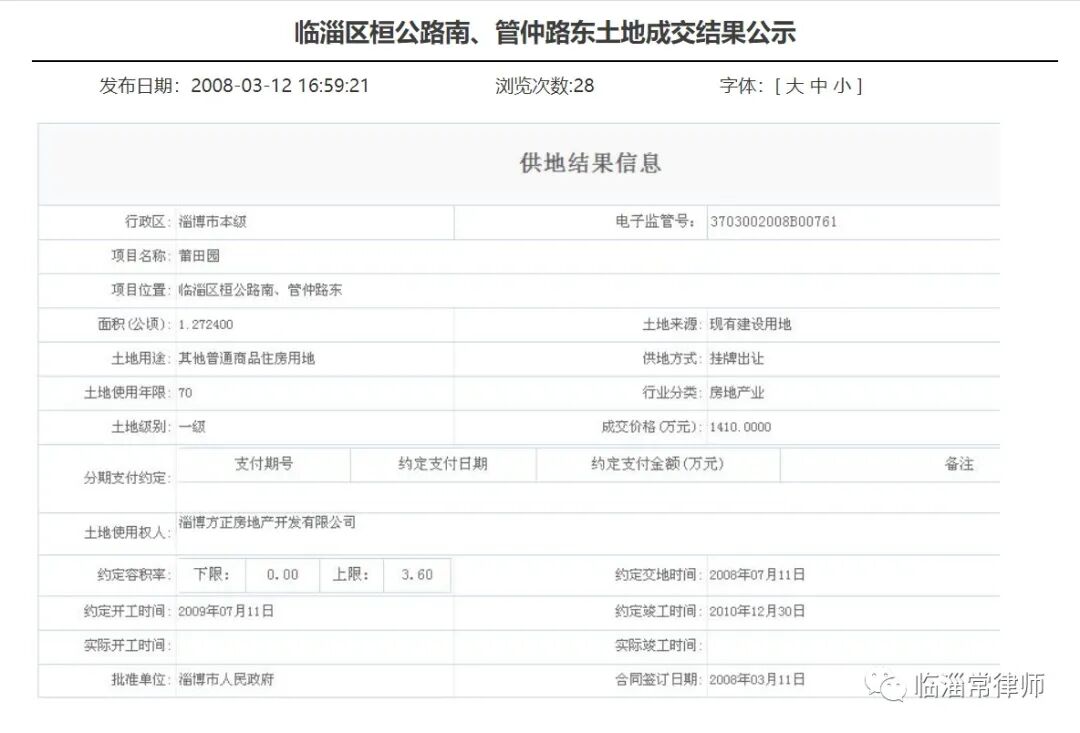This screenshot has height=733, width=1080.
Task: Select the area value 1.272400
Action: pos(205,324)
